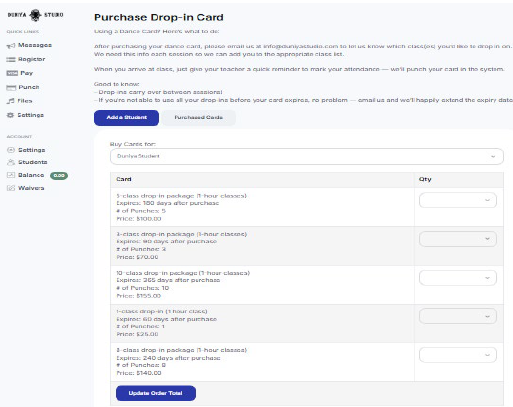
Task: Click the Add a Student button
Action: (126, 118)
